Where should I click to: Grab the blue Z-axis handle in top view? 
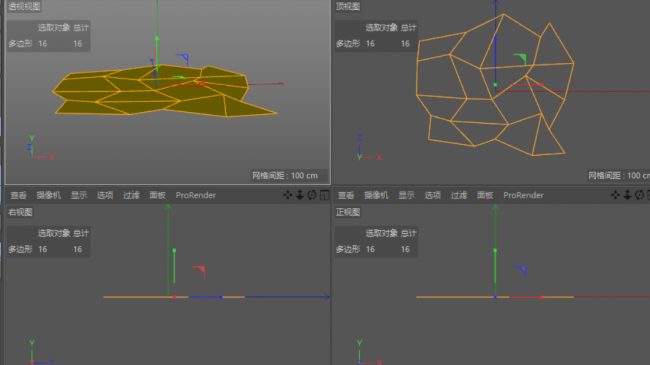click(495, 38)
